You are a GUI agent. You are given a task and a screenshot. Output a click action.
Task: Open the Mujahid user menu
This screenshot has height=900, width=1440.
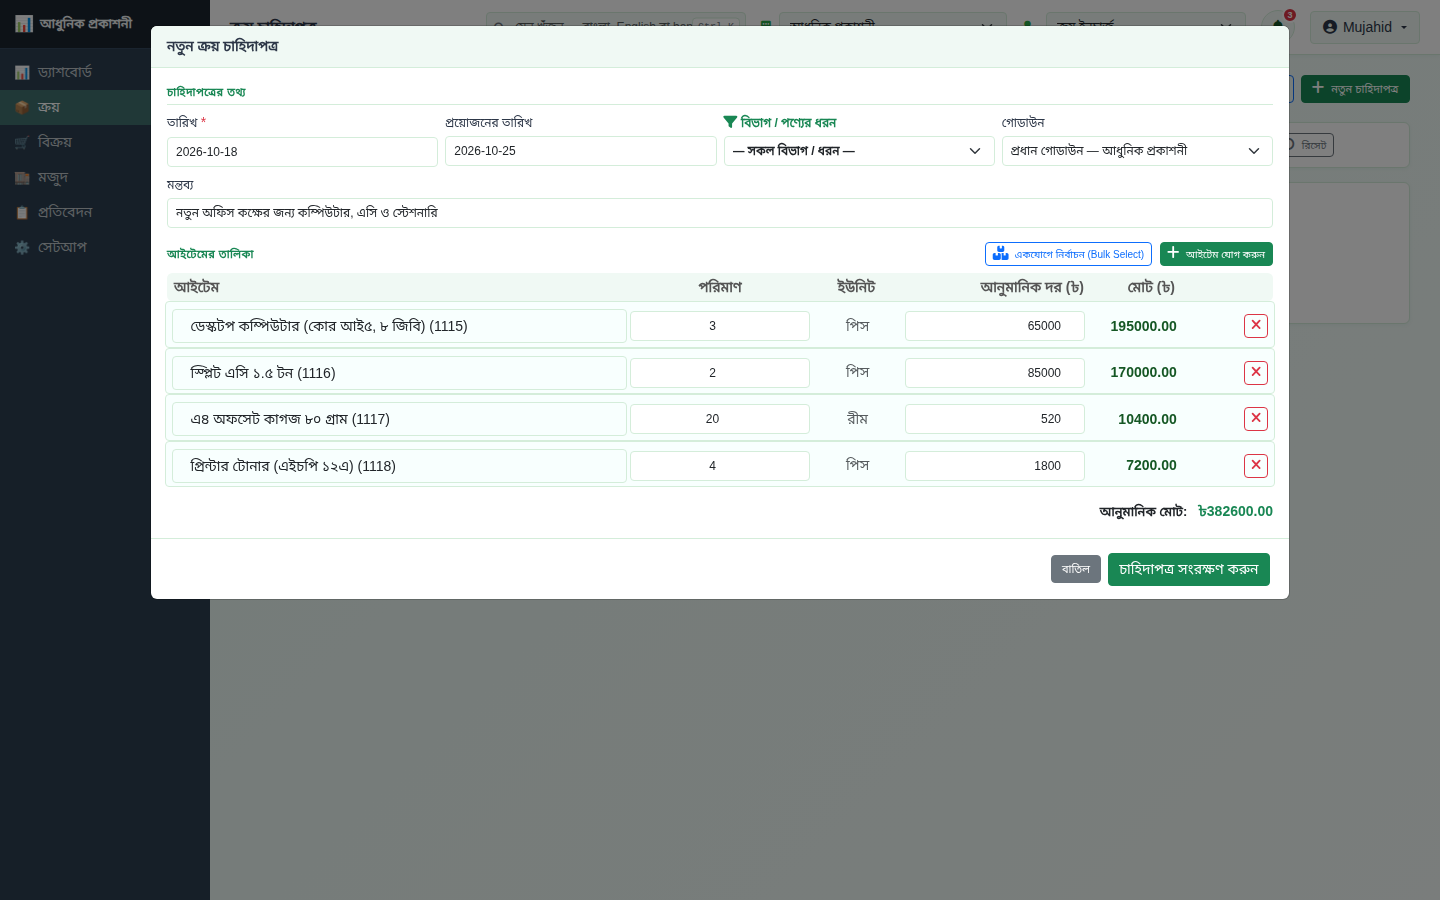coord(1365,27)
